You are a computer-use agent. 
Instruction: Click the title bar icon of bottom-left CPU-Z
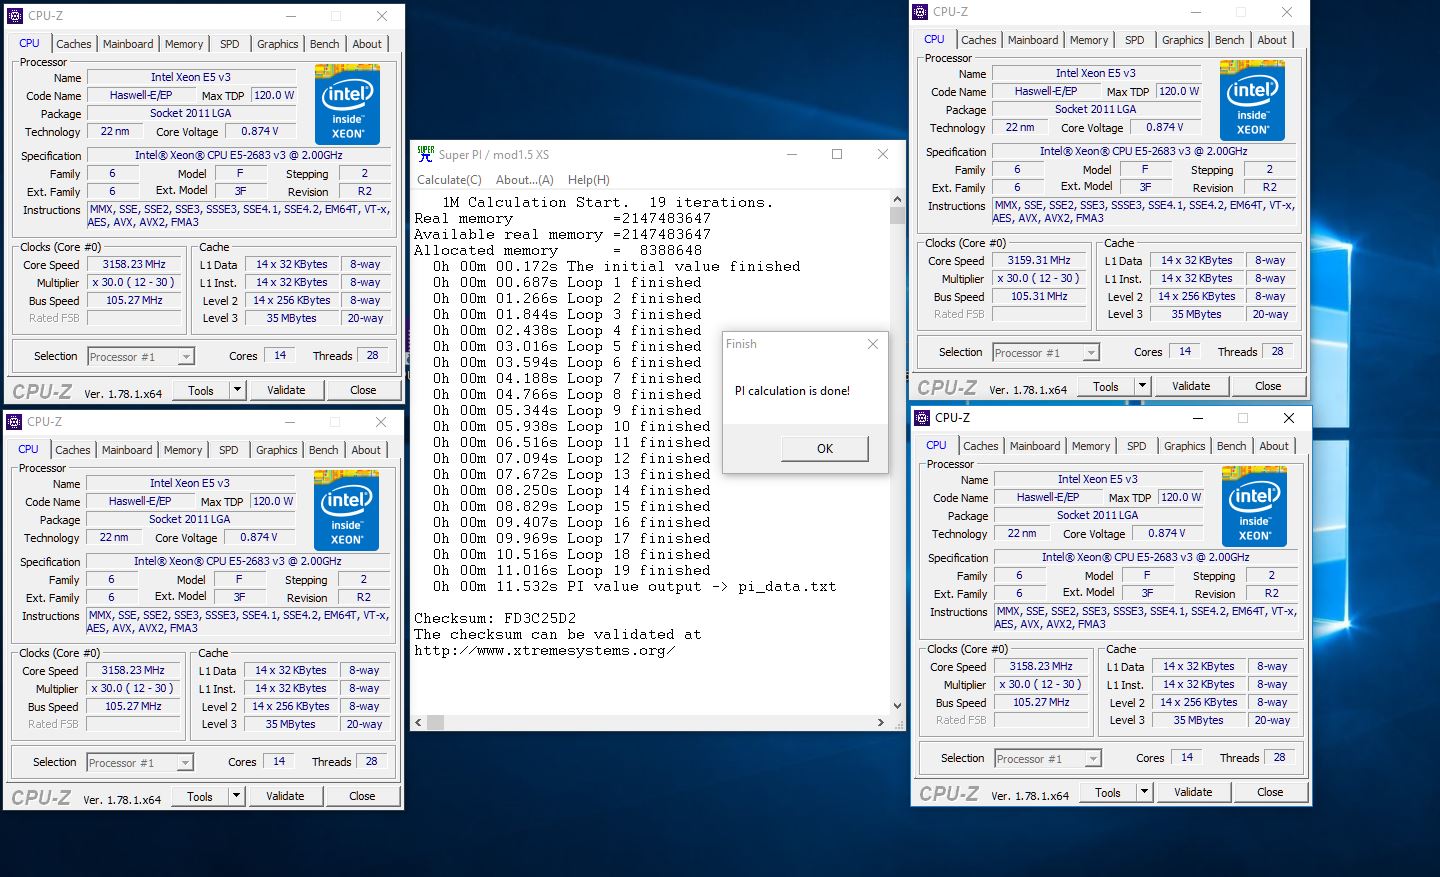pos(14,422)
